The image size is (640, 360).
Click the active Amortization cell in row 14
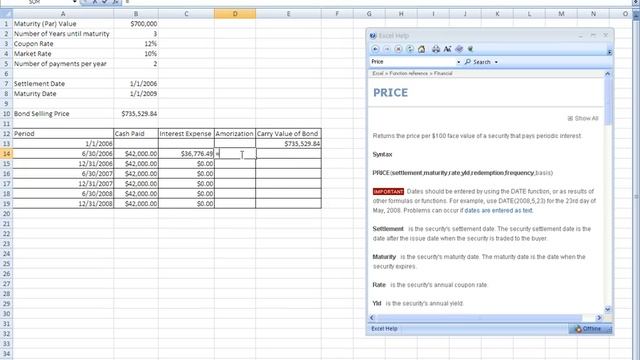point(235,153)
